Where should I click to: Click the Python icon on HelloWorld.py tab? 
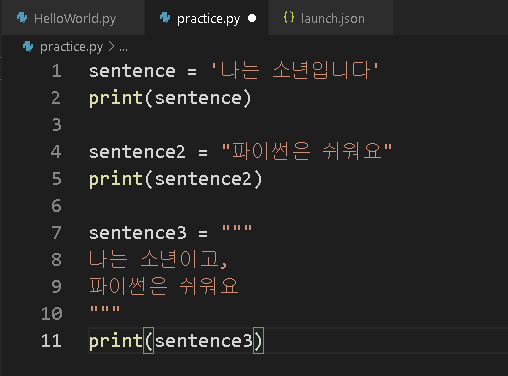(x=22, y=18)
